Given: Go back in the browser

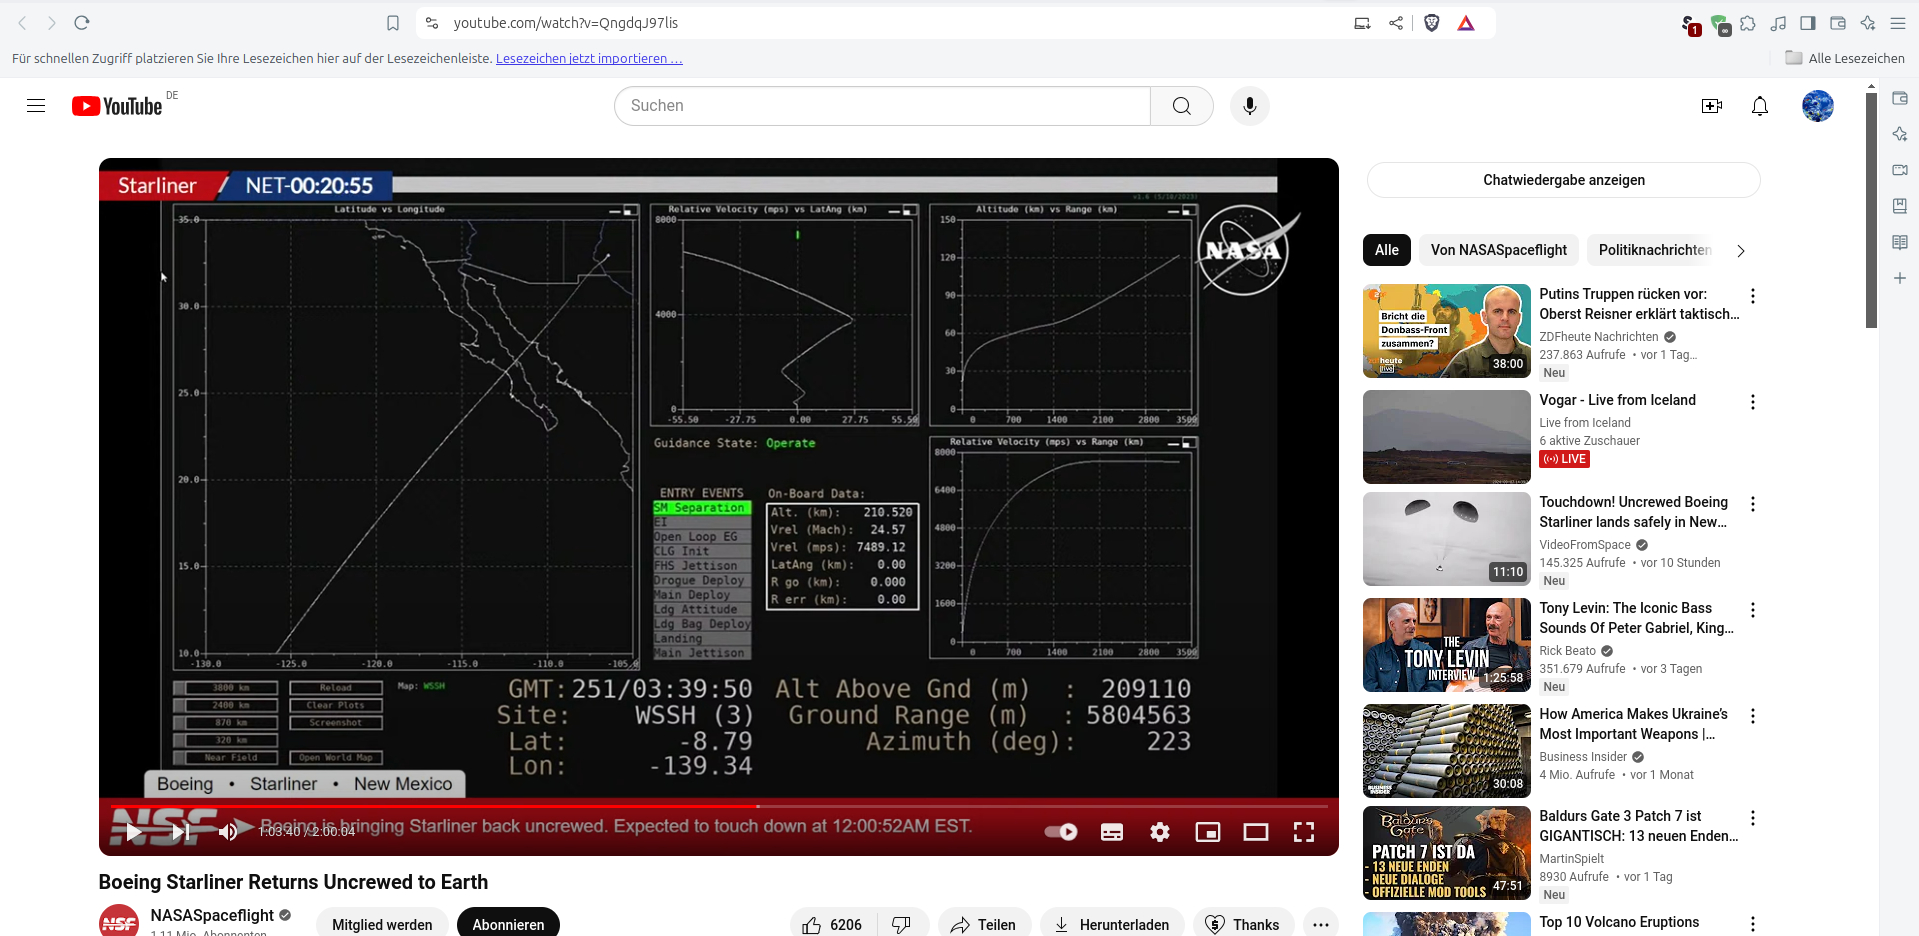Looking at the screenshot, I should 22,22.
